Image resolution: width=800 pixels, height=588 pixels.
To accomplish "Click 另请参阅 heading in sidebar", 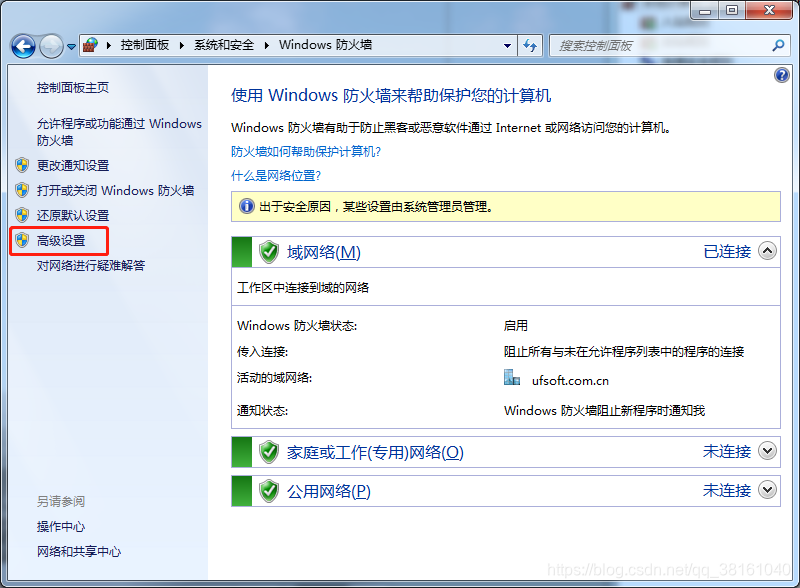I will (x=61, y=501).
